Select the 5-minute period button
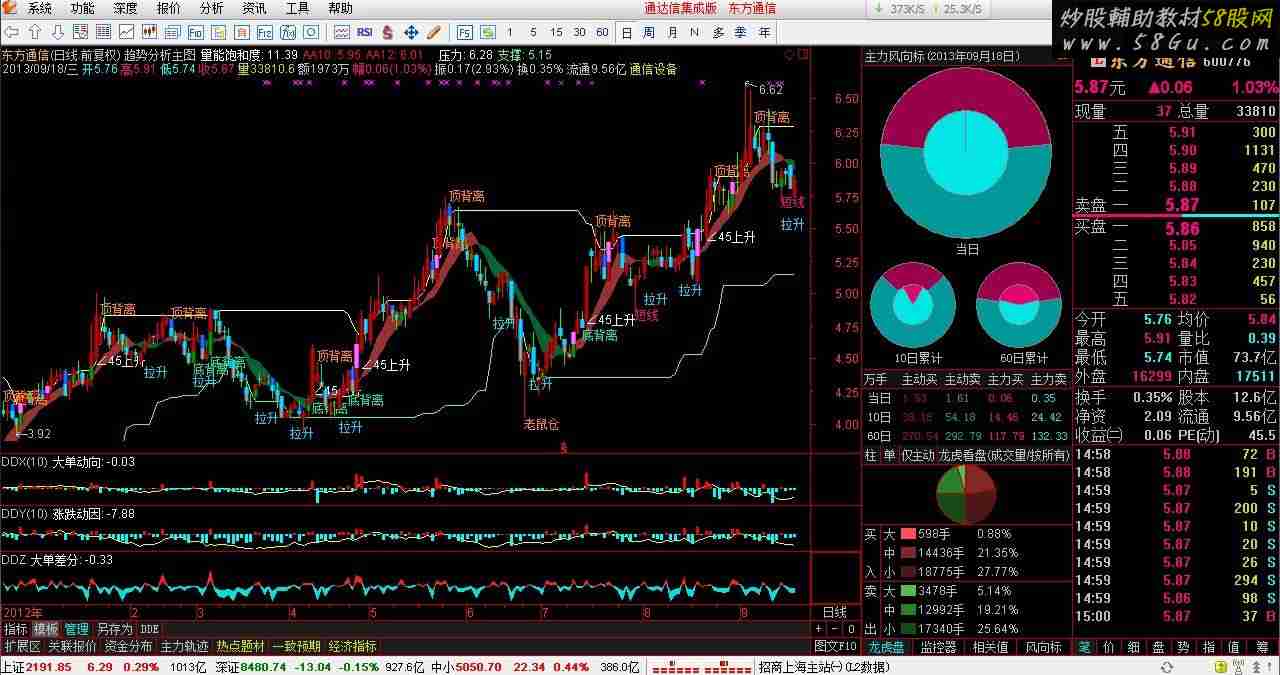 pos(533,32)
